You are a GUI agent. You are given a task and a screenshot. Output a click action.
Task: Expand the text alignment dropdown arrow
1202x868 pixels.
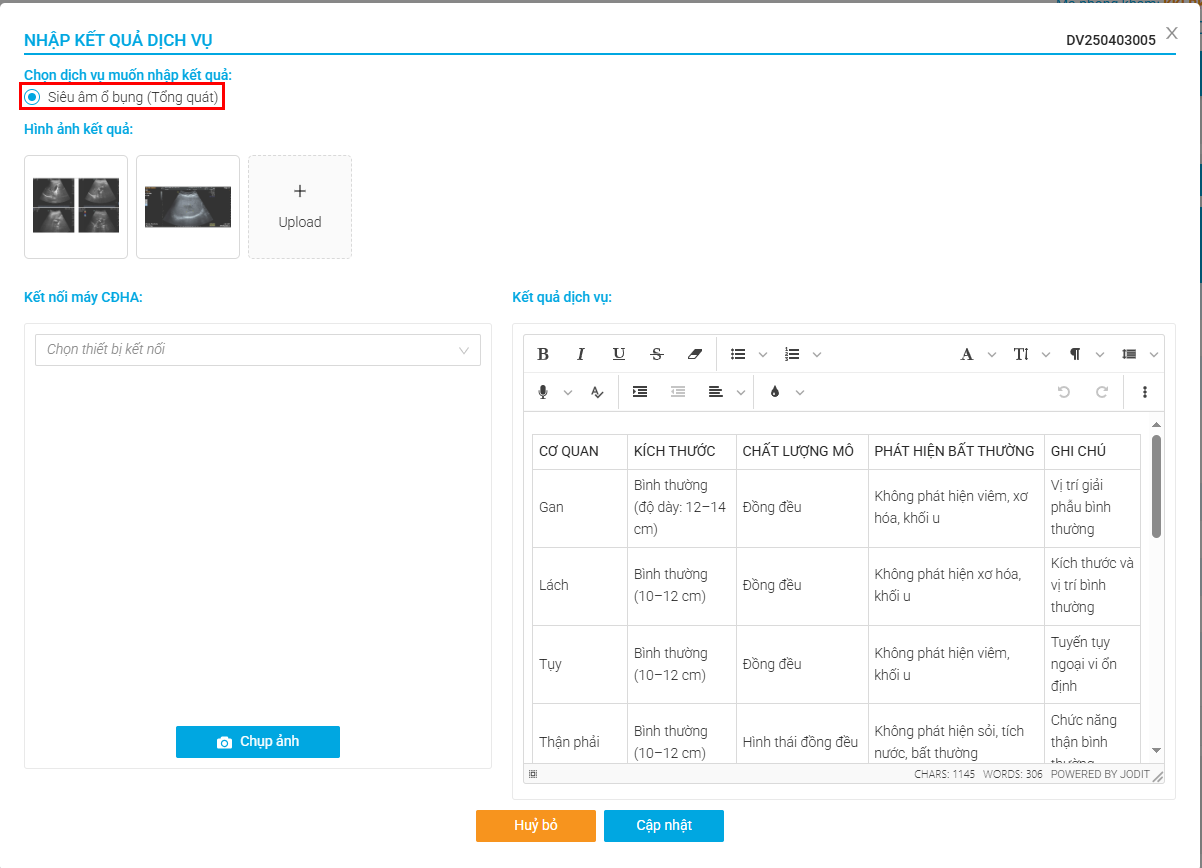pos(741,392)
